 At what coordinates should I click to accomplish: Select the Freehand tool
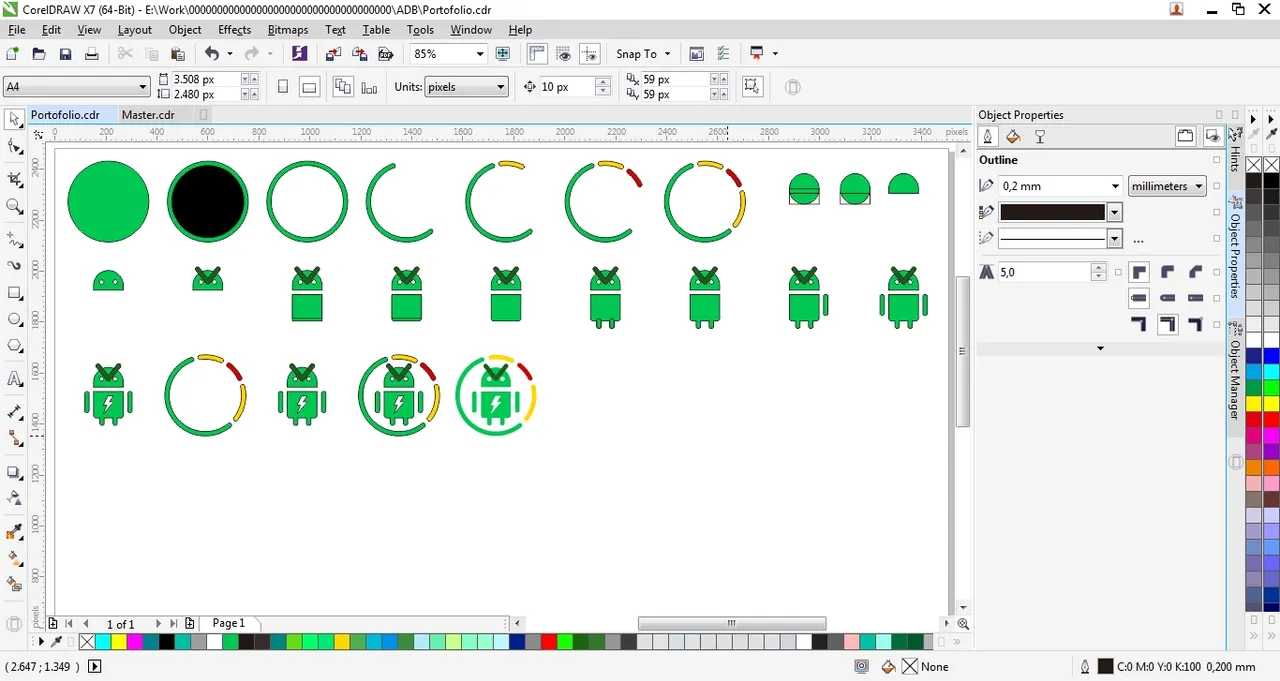pos(14,240)
